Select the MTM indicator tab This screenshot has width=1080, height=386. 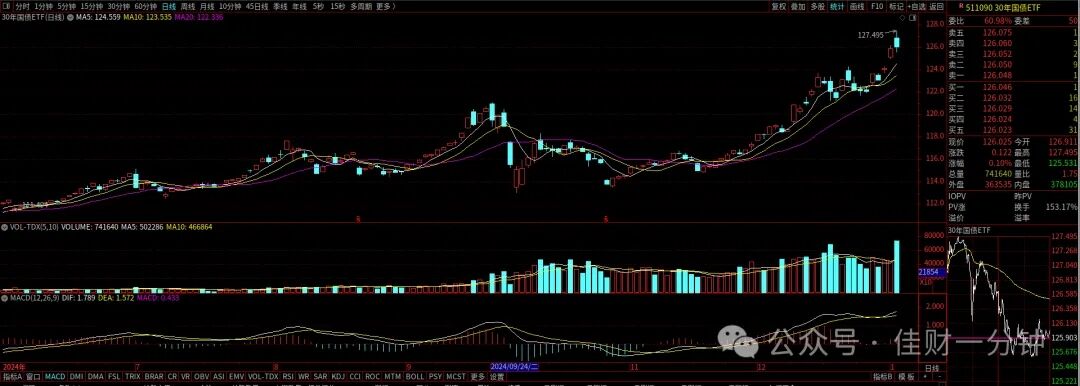(x=393, y=376)
